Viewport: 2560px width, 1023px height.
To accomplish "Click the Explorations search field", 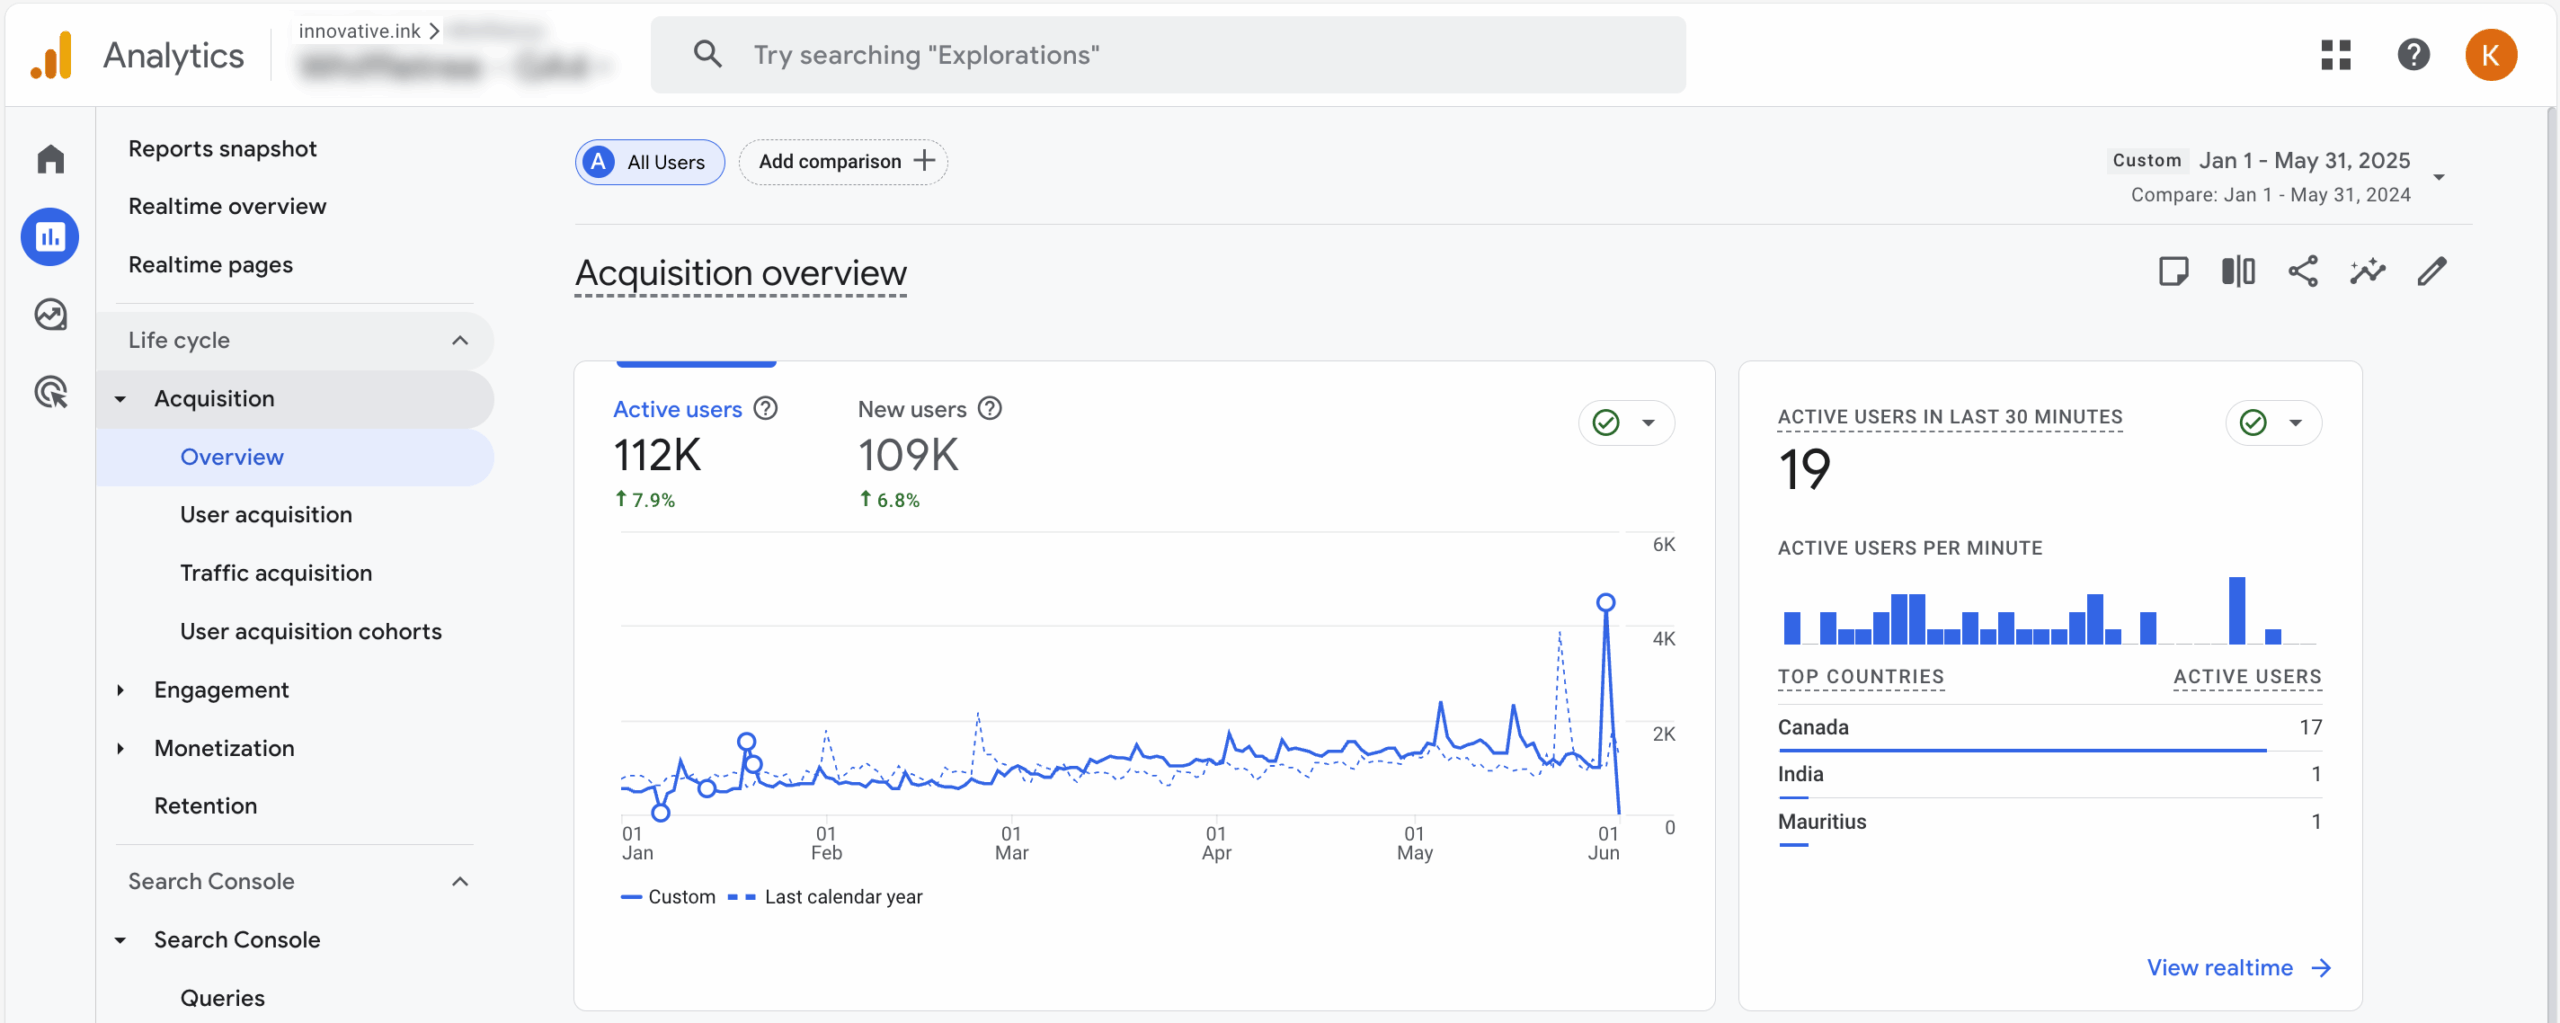I will (1168, 55).
